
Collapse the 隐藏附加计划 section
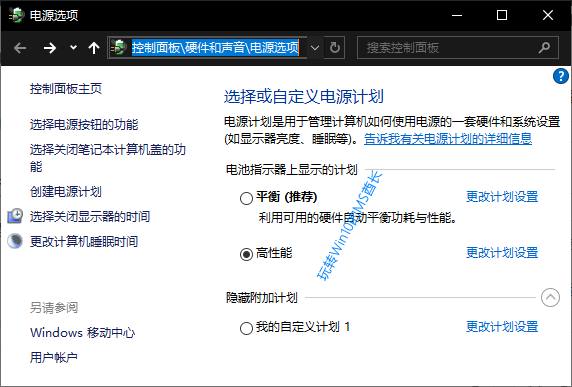[550, 298]
